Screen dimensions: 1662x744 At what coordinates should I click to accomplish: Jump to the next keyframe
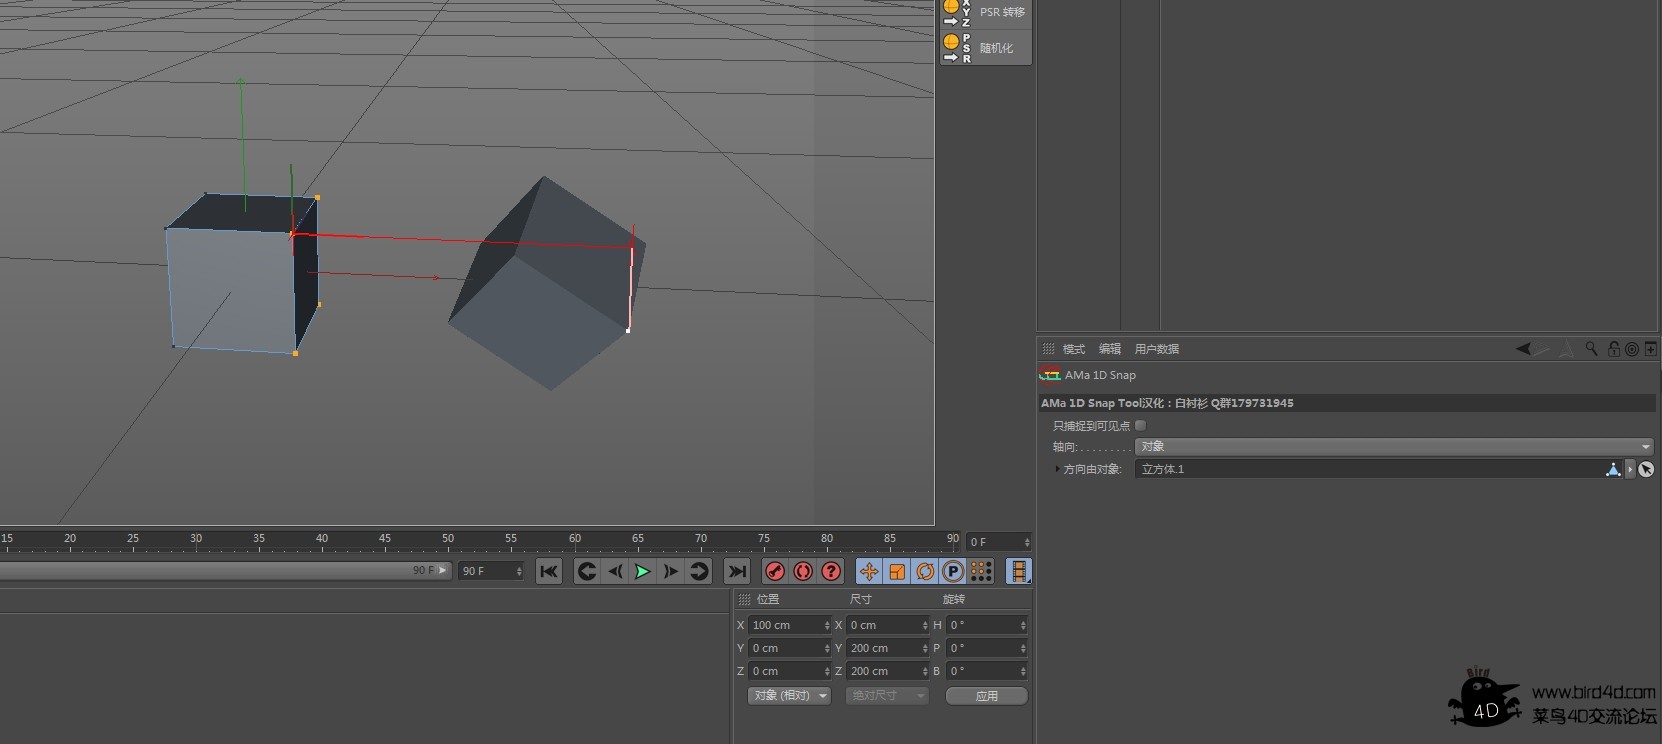(x=699, y=571)
